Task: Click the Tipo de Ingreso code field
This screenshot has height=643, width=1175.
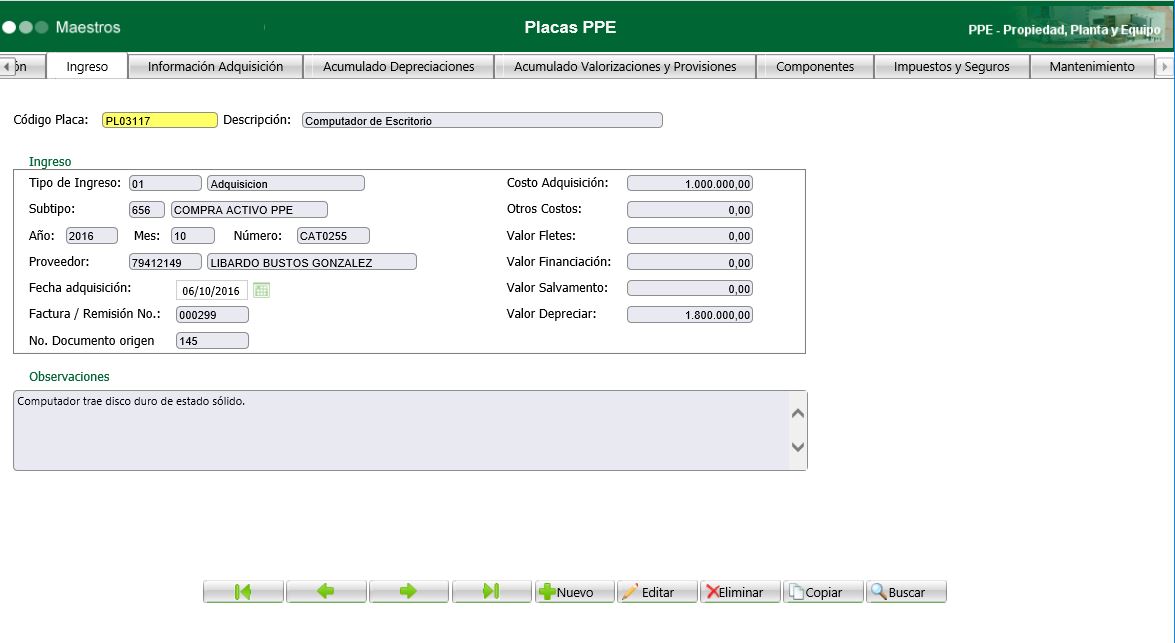Action: tap(165, 183)
